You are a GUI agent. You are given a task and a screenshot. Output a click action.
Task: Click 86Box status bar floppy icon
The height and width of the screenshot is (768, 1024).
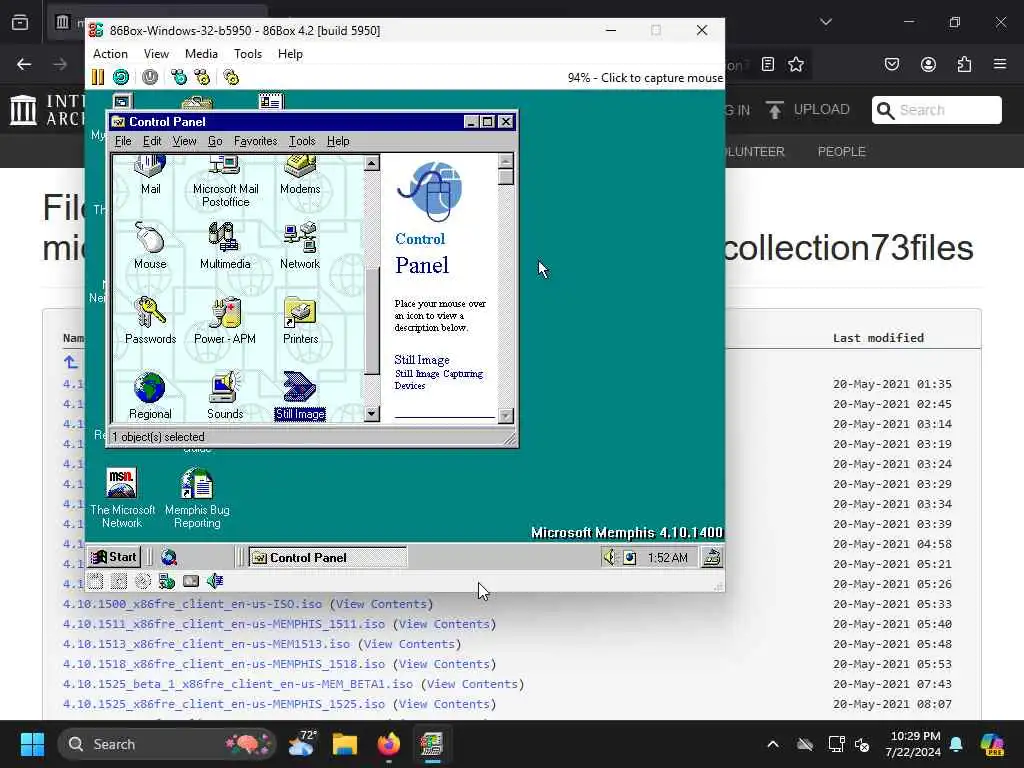[x=95, y=581]
